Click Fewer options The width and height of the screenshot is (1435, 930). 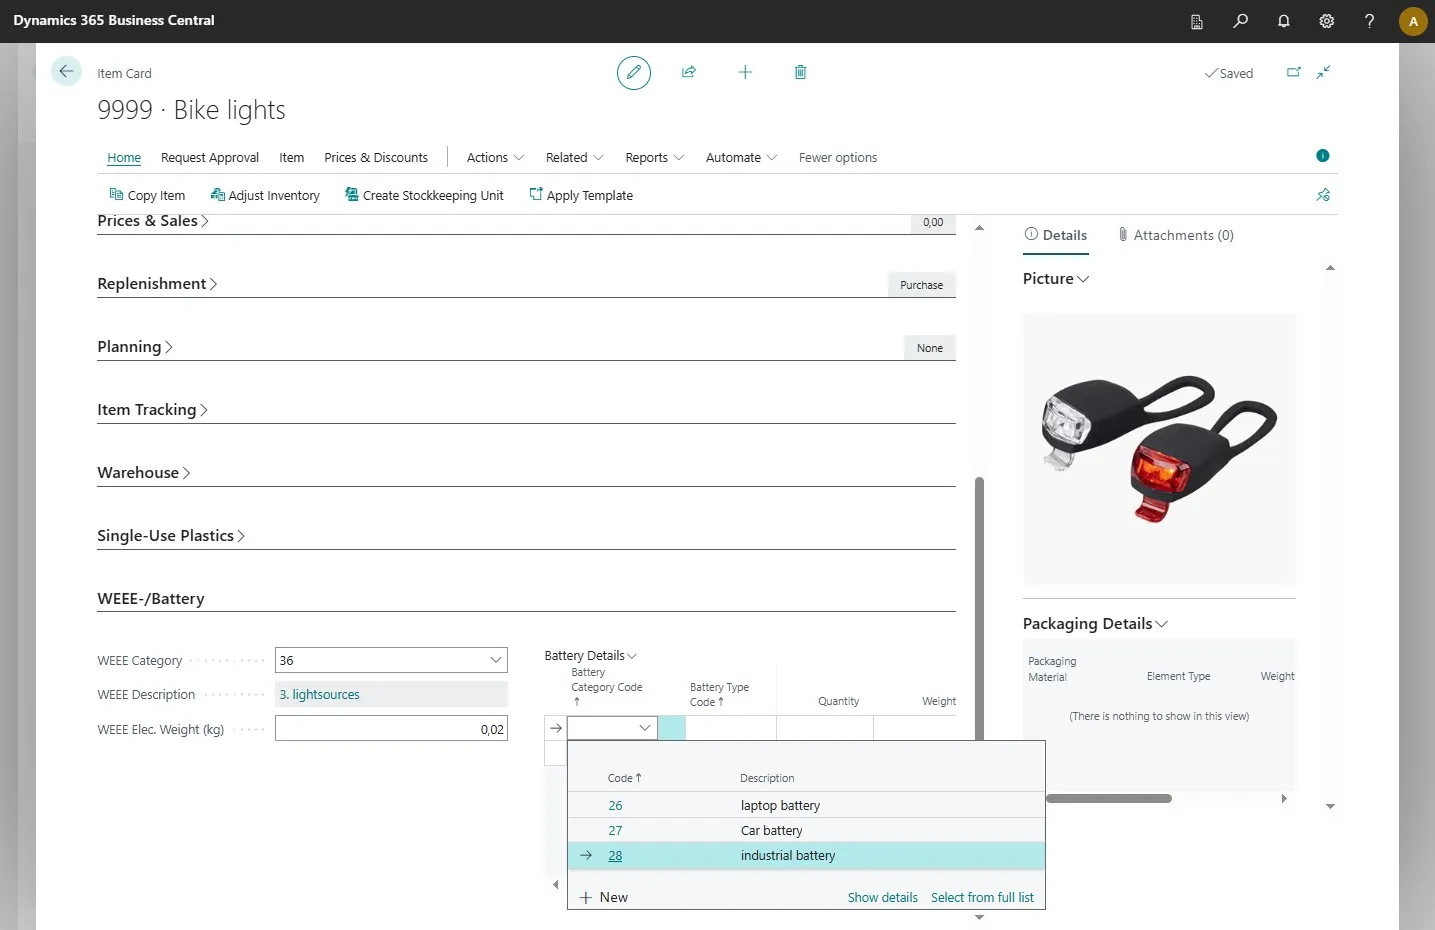[838, 158]
